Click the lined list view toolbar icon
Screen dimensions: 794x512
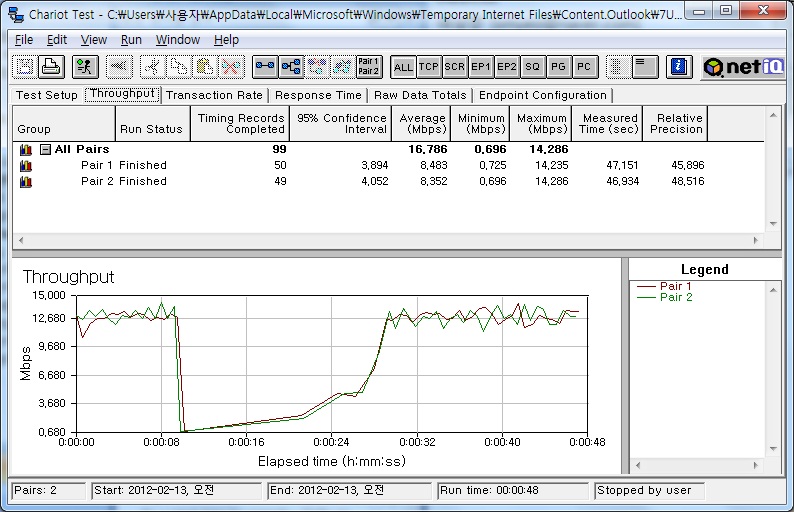pyautogui.click(x=645, y=67)
